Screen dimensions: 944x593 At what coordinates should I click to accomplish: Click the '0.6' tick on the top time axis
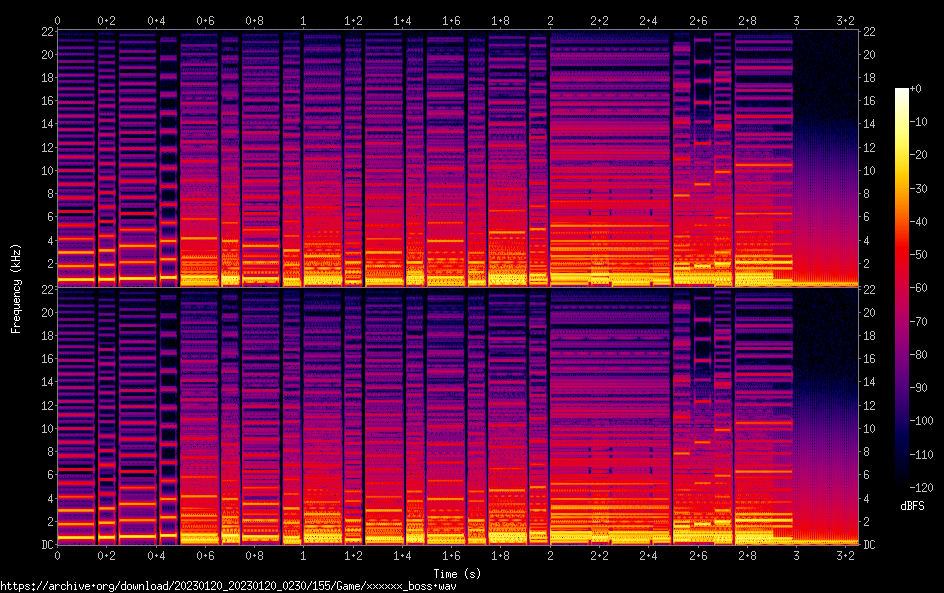coord(205,20)
